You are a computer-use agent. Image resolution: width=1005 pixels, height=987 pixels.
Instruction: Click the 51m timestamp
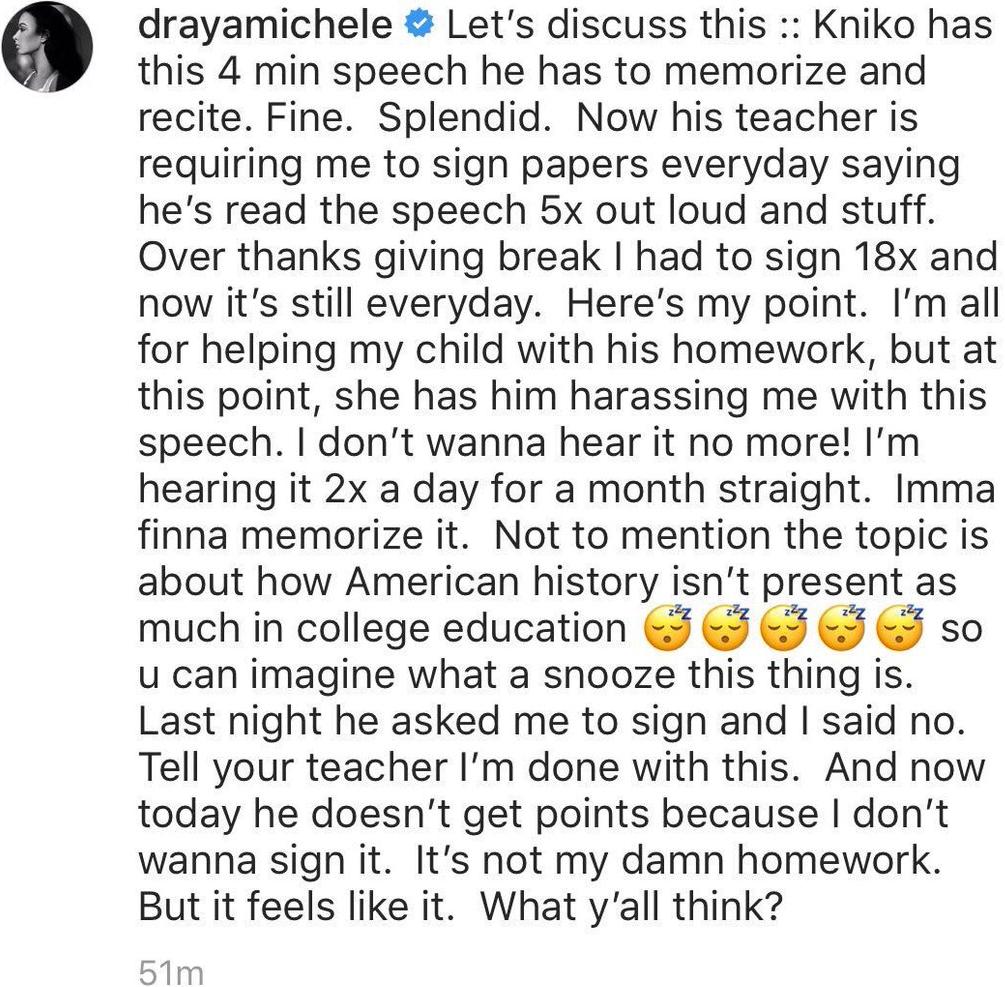pyautogui.click(x=171, y=972)
